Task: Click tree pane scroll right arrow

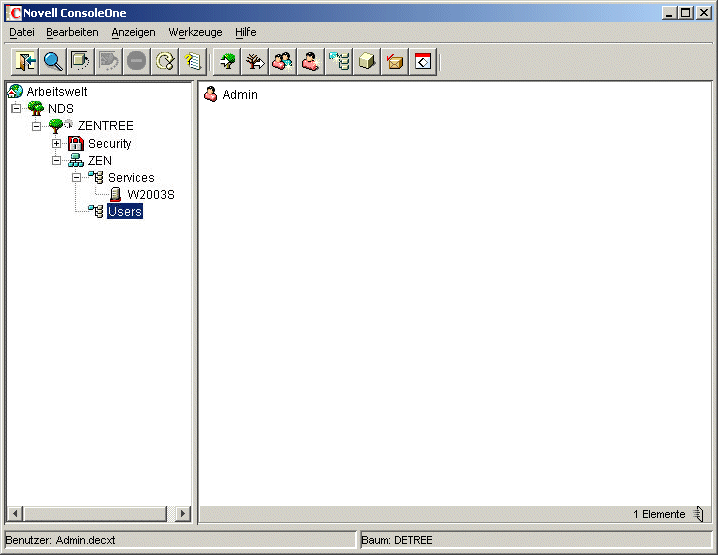Action: (183, 514)
